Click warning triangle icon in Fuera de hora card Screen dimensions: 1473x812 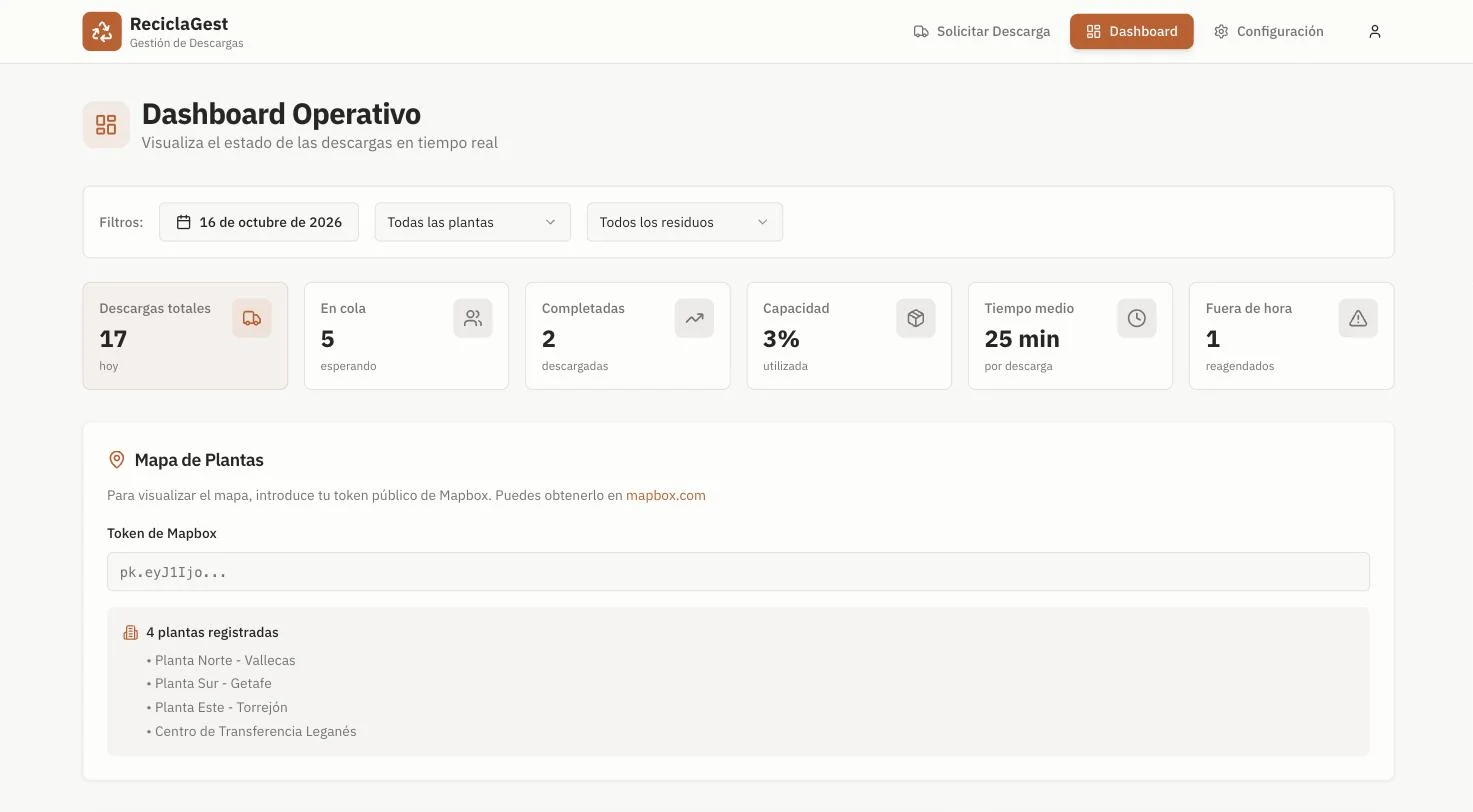coord(1358,318)
